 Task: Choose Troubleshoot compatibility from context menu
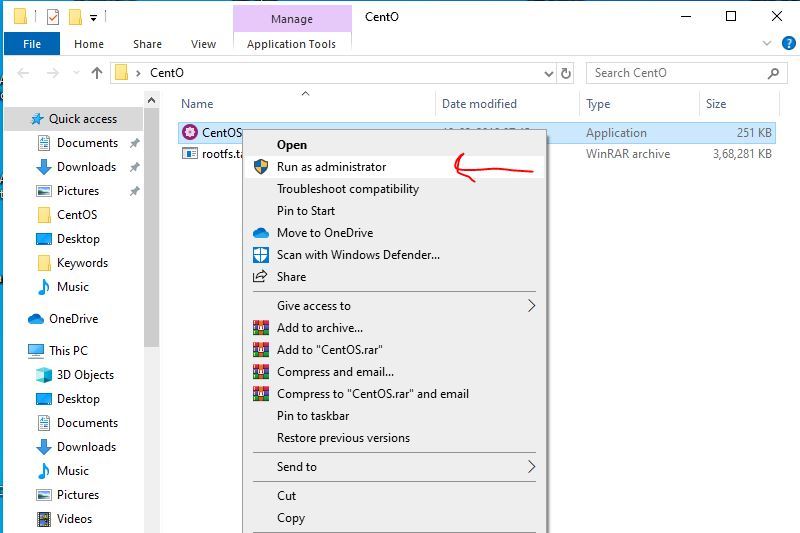(347, 189)
